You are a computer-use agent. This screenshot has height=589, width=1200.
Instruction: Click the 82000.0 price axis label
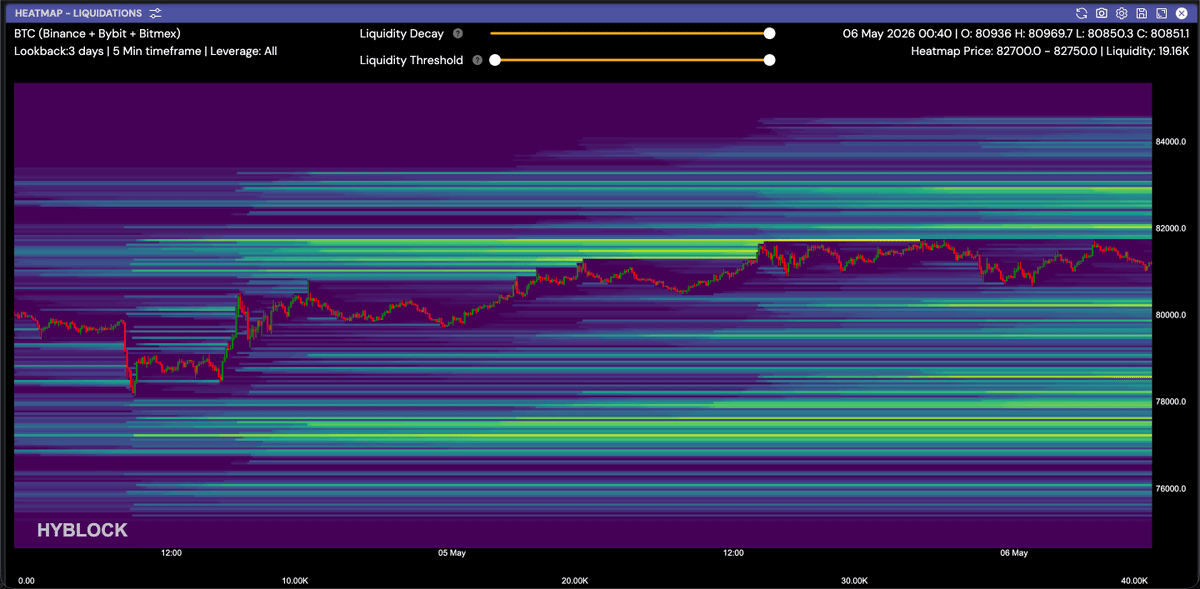[x=1171, y=228]
